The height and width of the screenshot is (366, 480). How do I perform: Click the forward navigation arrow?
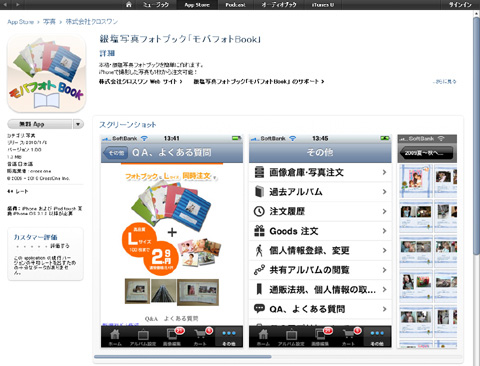[17, 5]
